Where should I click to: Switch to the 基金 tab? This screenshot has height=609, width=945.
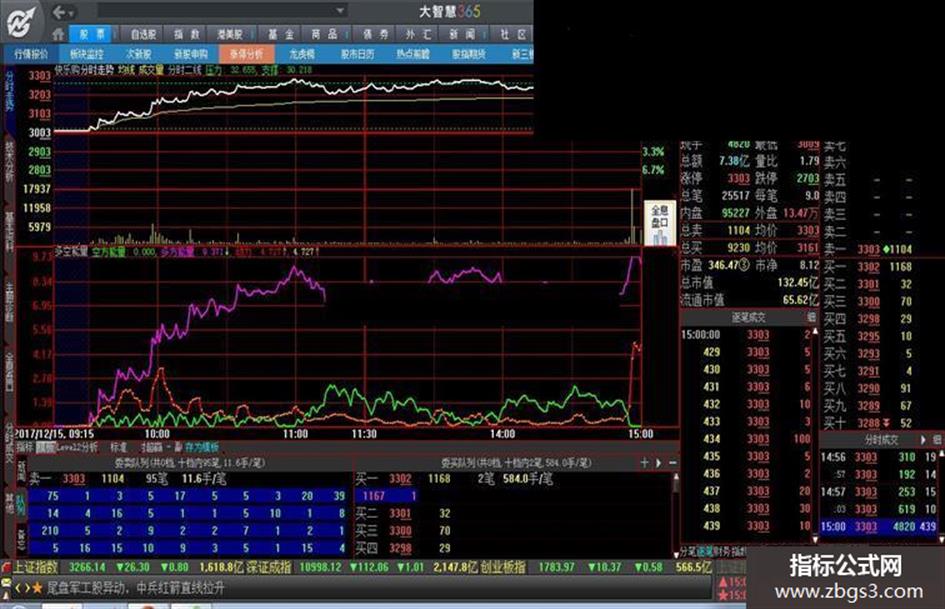(x=281, y=35)
